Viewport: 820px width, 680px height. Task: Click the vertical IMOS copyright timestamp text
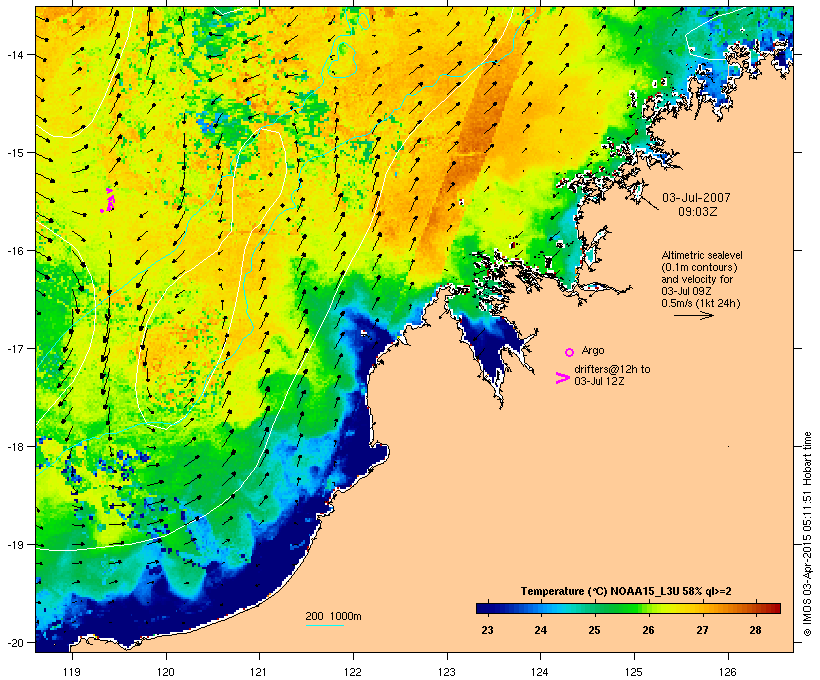[807, 534]
